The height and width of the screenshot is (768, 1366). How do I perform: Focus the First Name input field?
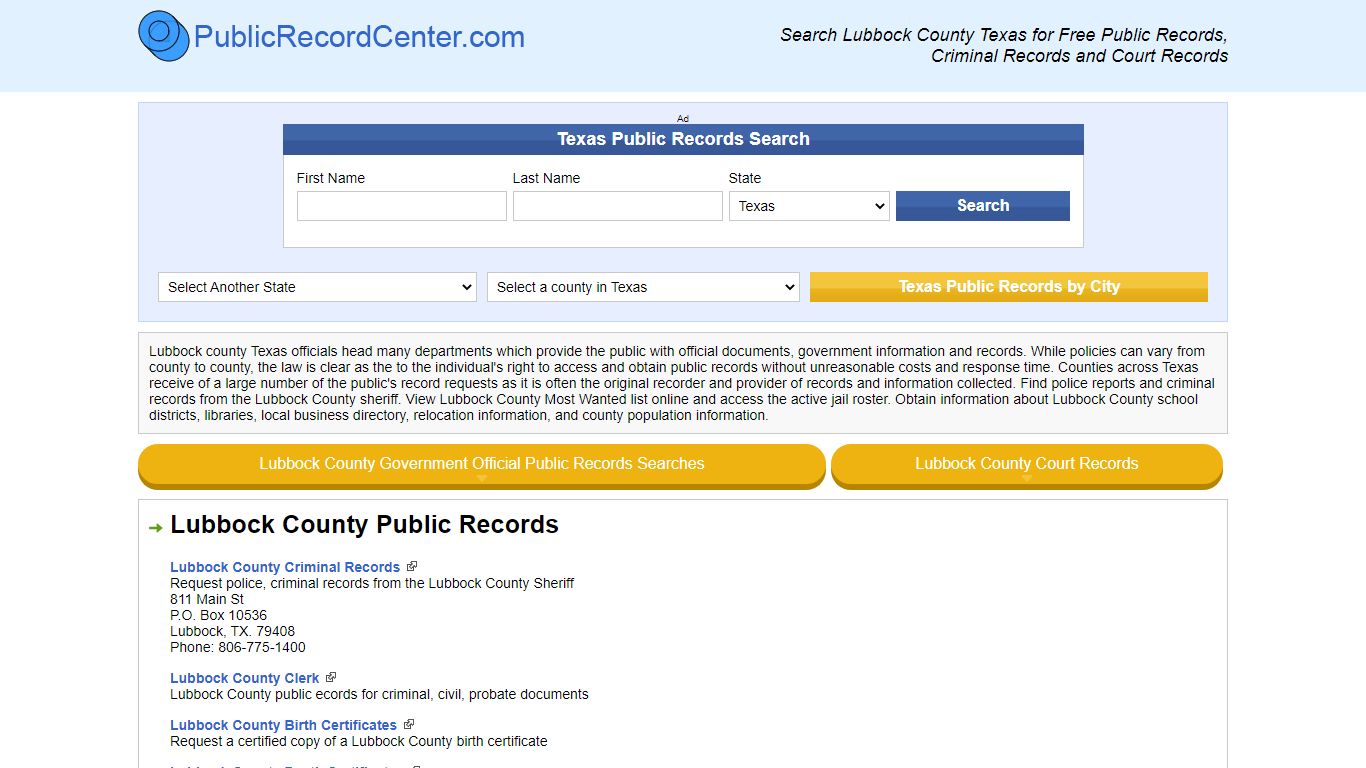click(402, 206)
